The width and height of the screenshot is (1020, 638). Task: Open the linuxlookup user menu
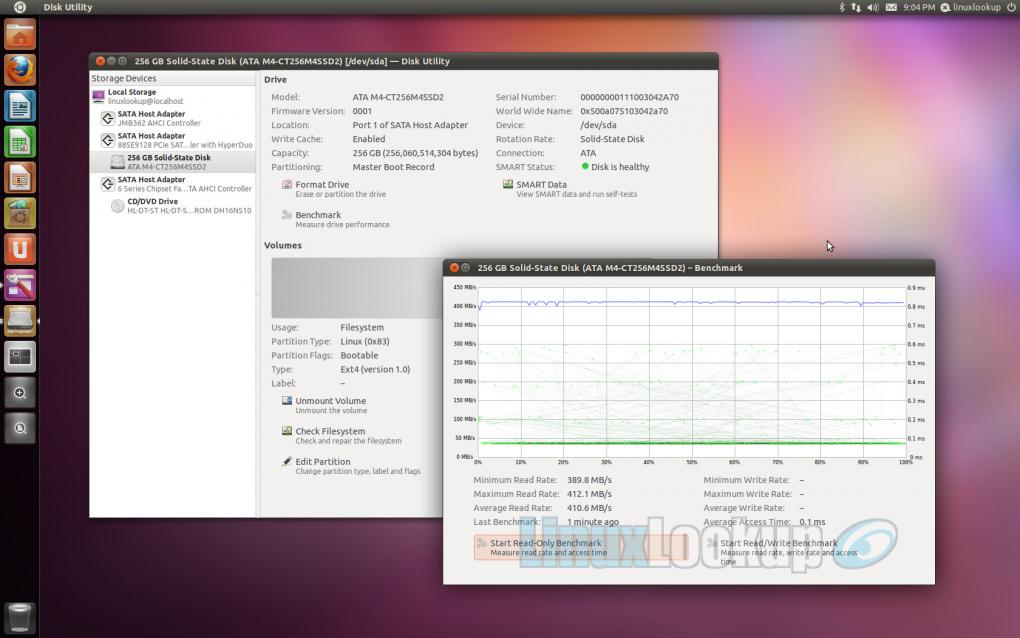click(x=971, y=7)
